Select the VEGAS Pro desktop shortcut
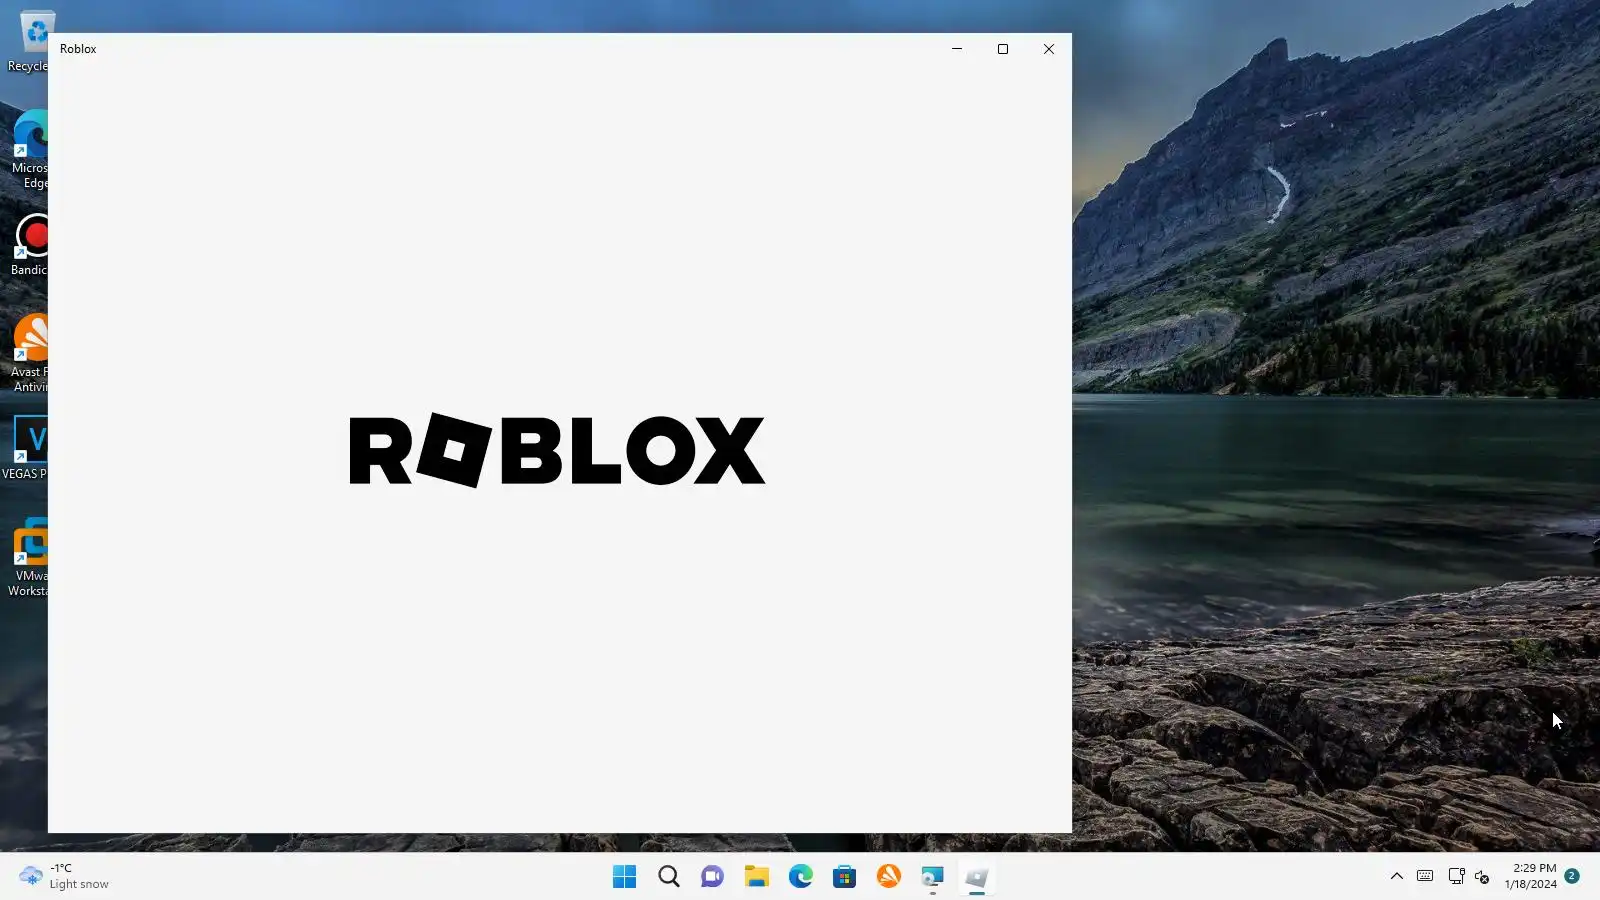The height and width of the screenshot is (900, 1600). [x=25, y=448]
